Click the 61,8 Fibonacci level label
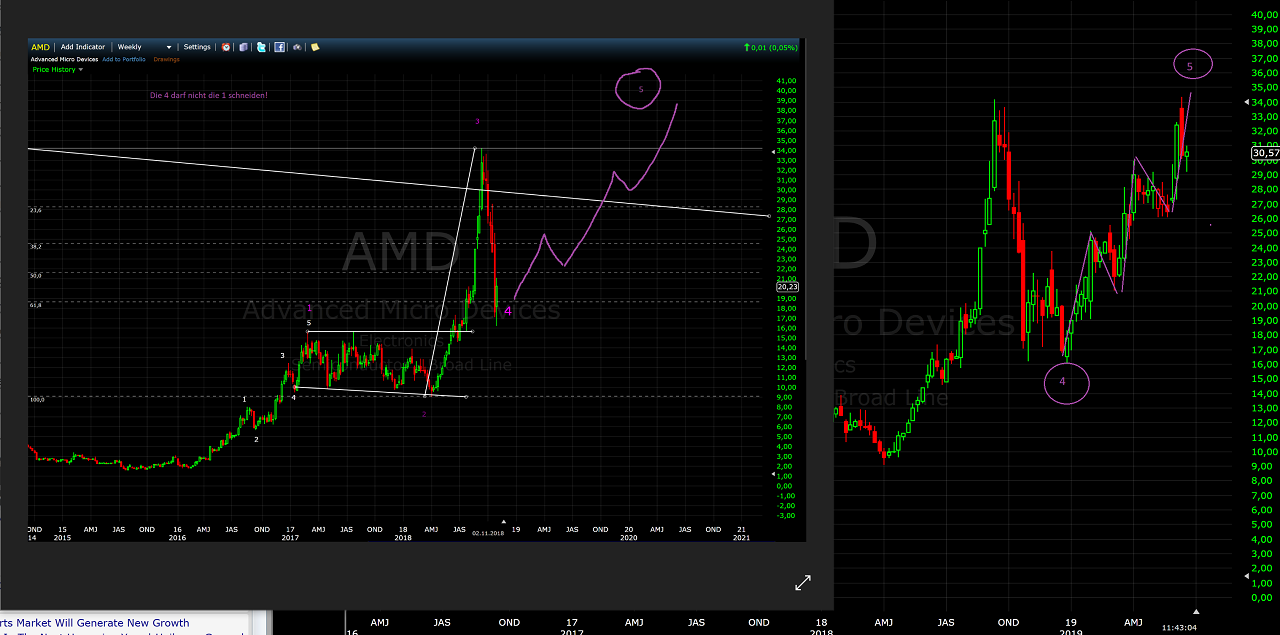The height and width of the screenshot is (635, 1280). pyautogui.click(x=35, y=305)
